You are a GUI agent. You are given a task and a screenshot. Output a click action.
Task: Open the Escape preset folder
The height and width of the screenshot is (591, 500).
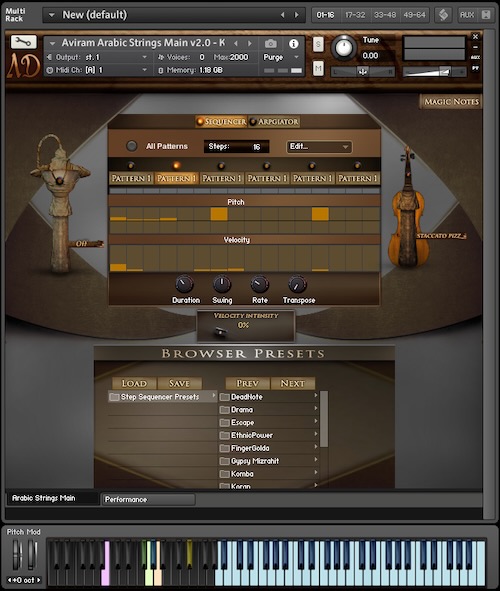269,423
